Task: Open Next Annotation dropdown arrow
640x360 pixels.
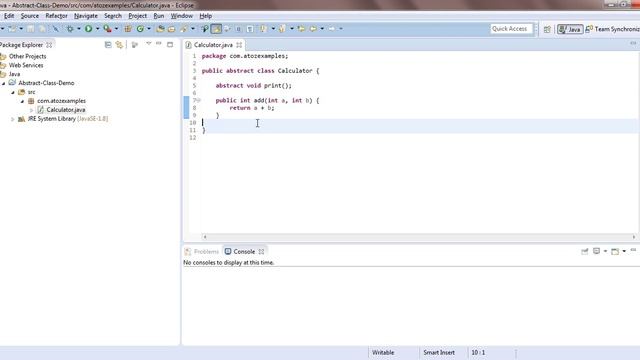Action: point(273,29)
